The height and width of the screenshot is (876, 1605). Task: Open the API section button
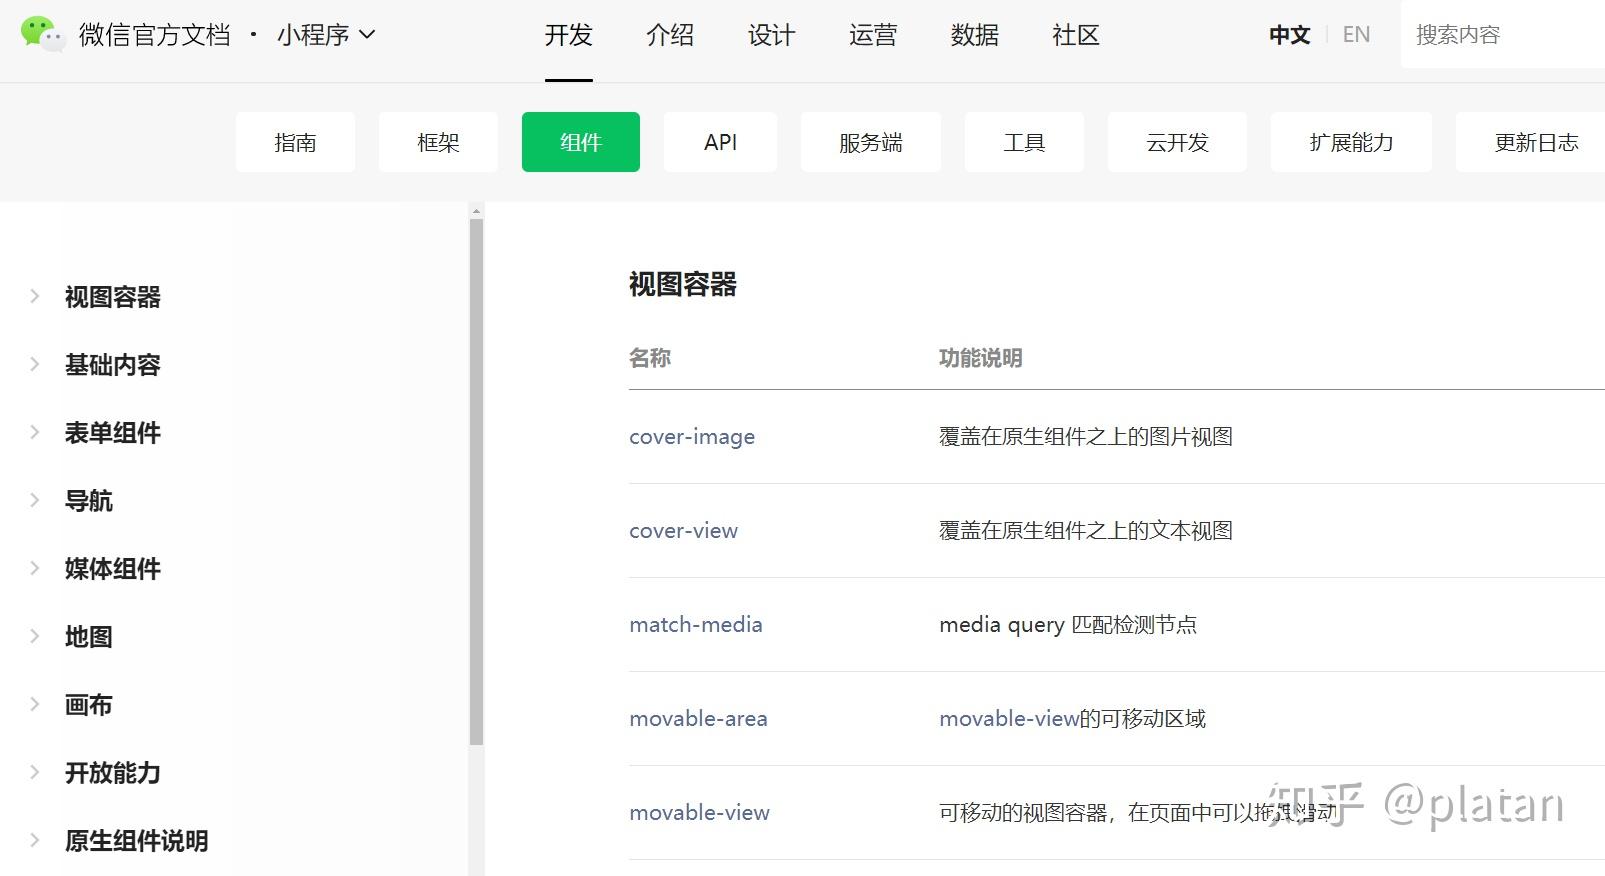point(720,142)
